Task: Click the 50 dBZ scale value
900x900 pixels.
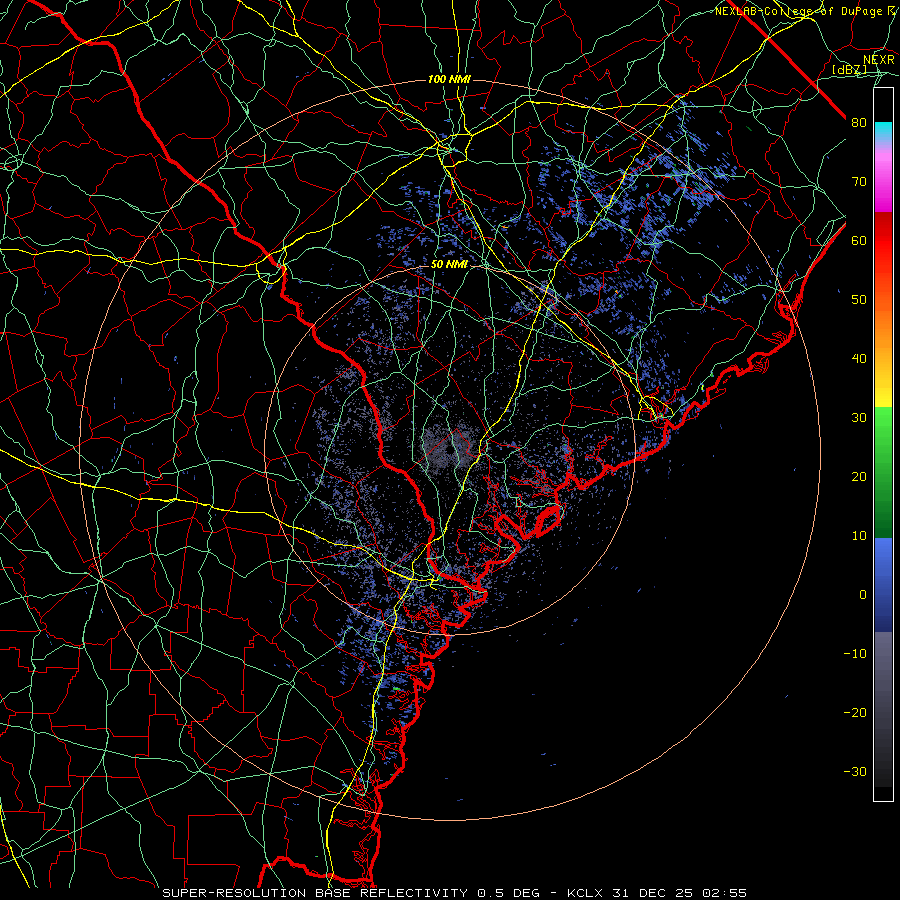Action: point(859,300)
